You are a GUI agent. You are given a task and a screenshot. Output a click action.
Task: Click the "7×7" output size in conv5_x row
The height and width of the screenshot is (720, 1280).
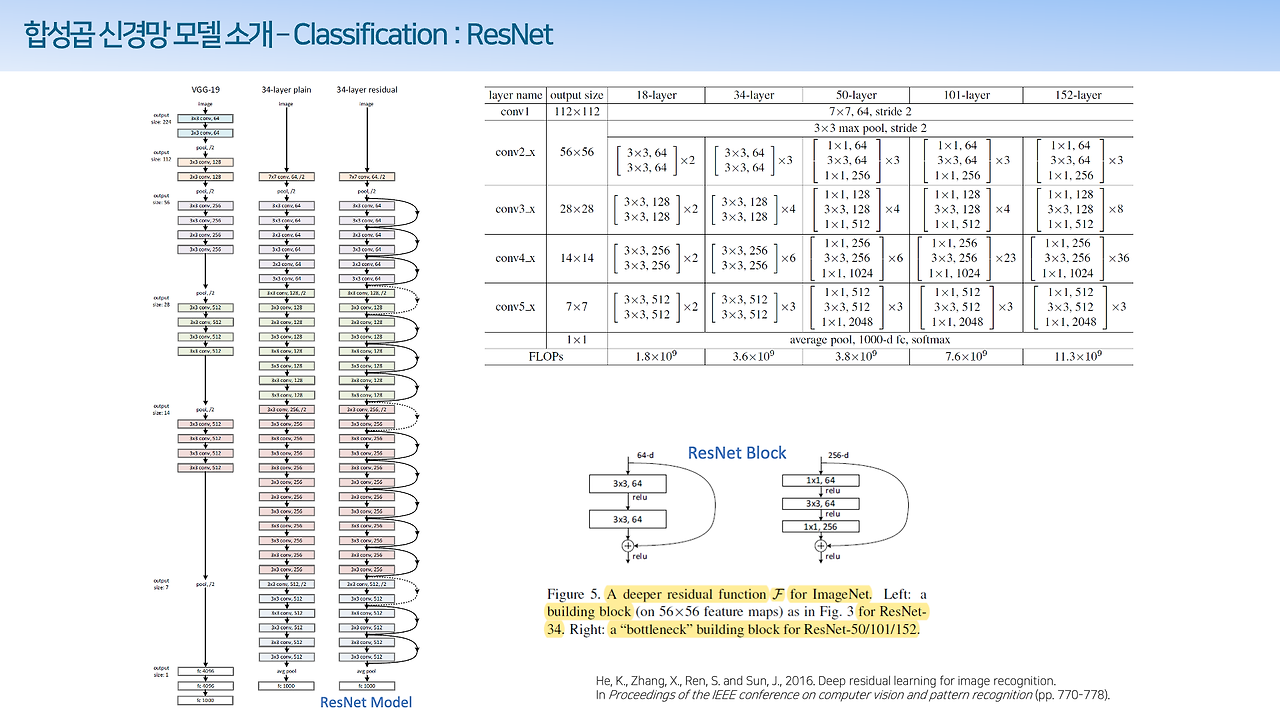pos(577,307)
